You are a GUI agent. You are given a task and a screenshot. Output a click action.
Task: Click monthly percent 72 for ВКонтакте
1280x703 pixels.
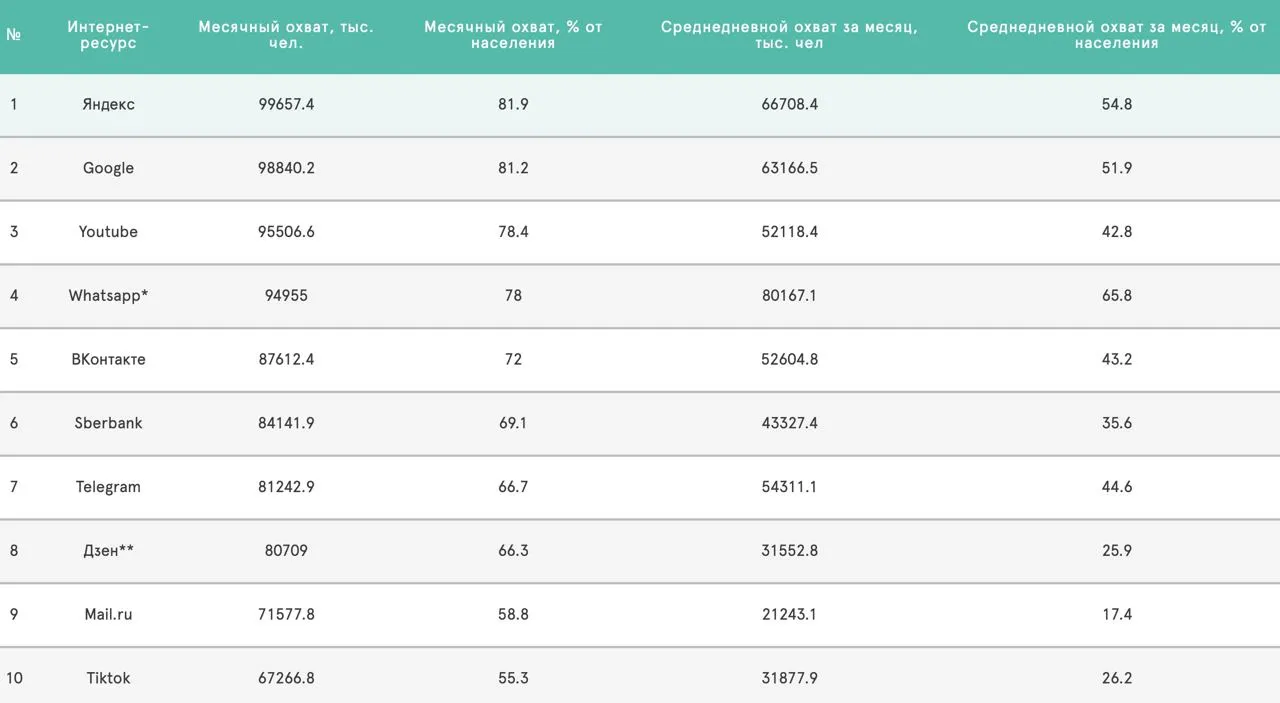pos(513,359)
